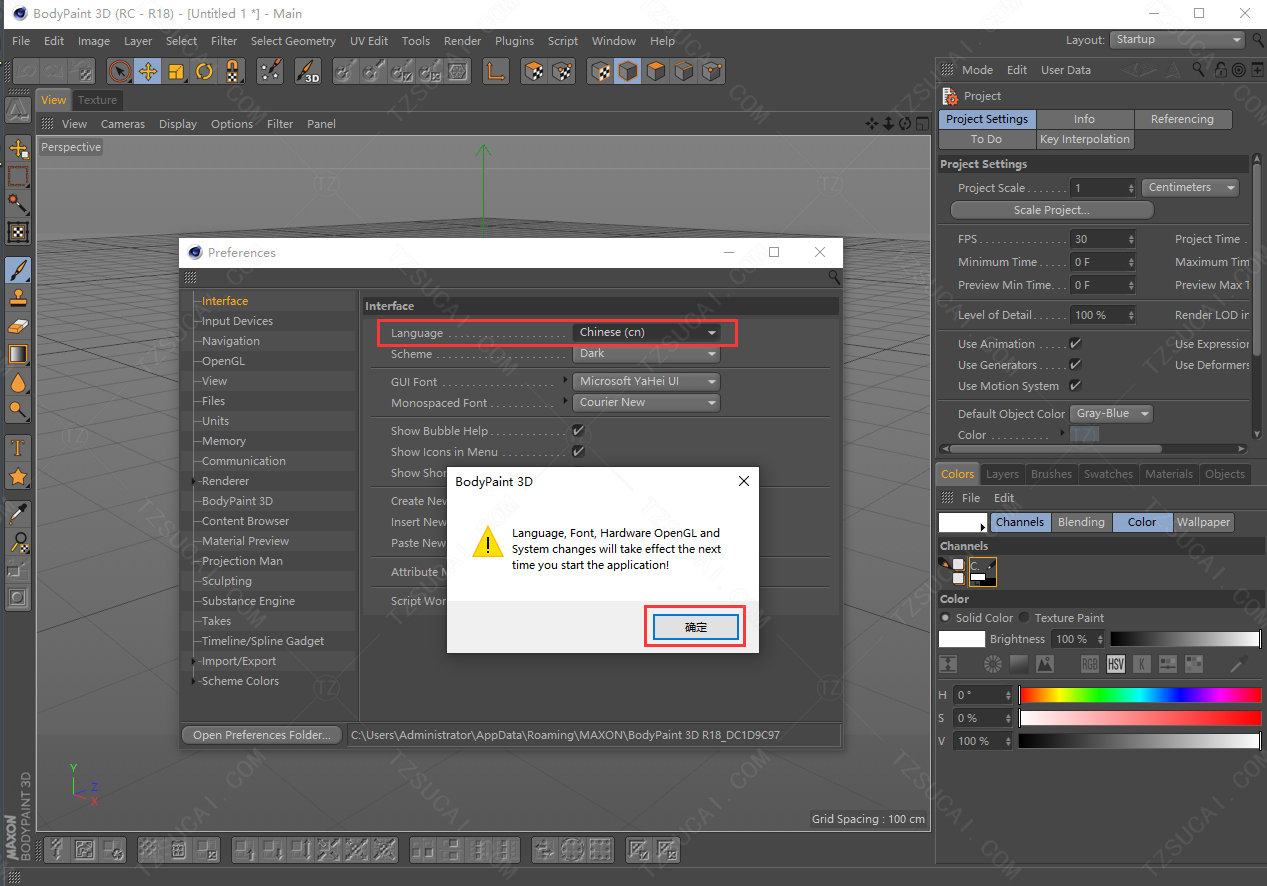Click the Axis coordinate system icon
Screen dimensions: 1267x886
point(495,71)
